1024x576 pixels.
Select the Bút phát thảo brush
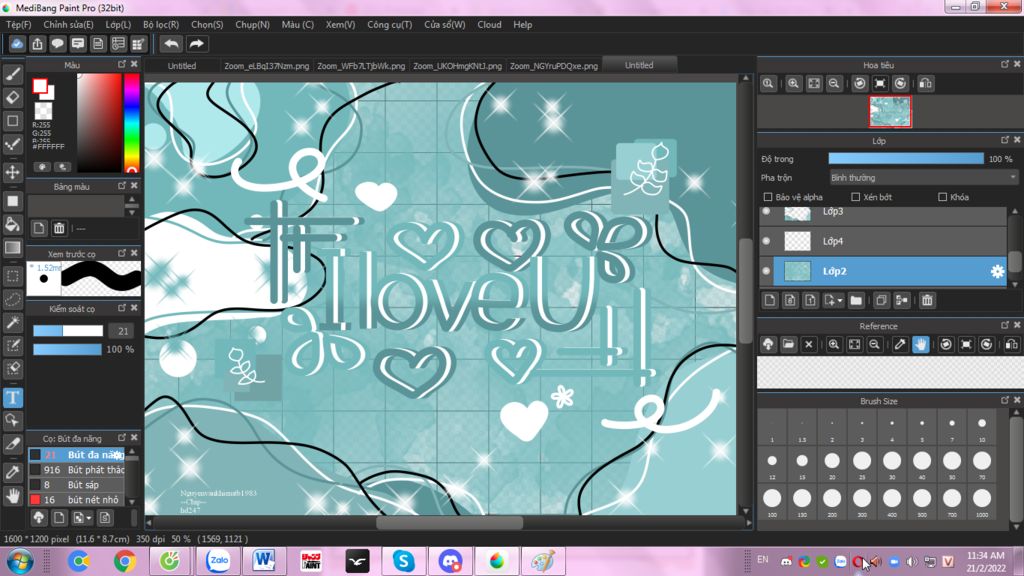76,470
